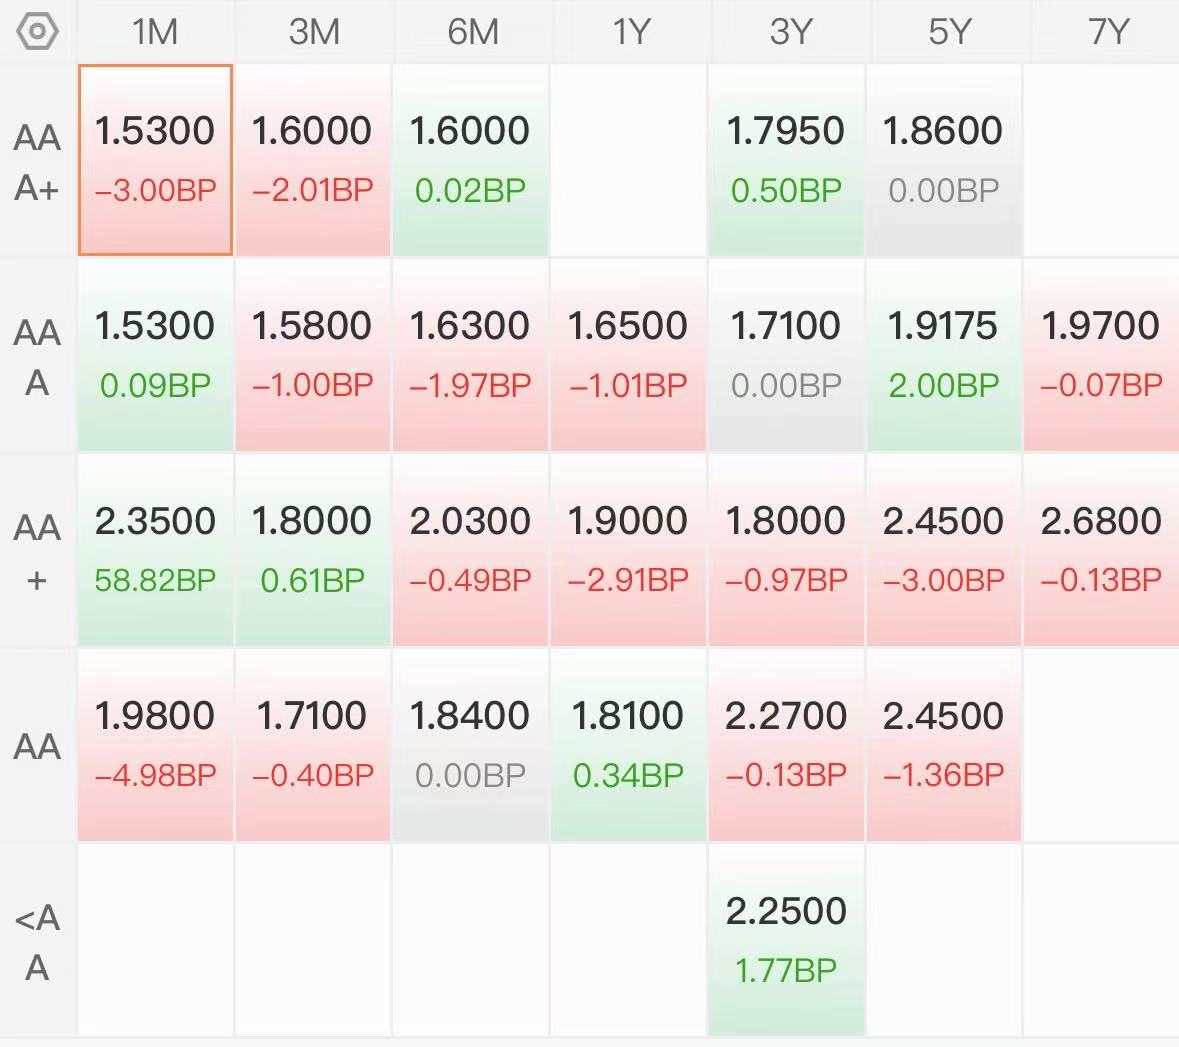Click the AA row label
The width and height of the screenshot is (1179, 1047).
pos(37,746)
